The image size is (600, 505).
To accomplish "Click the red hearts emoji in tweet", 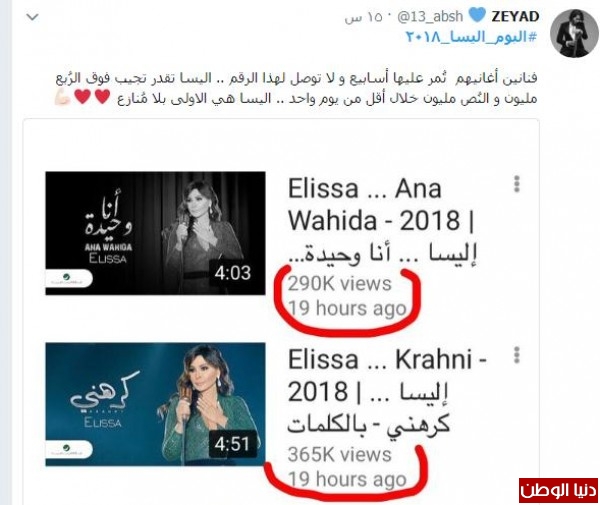I will pyautogui.click(x=92, y=96).
